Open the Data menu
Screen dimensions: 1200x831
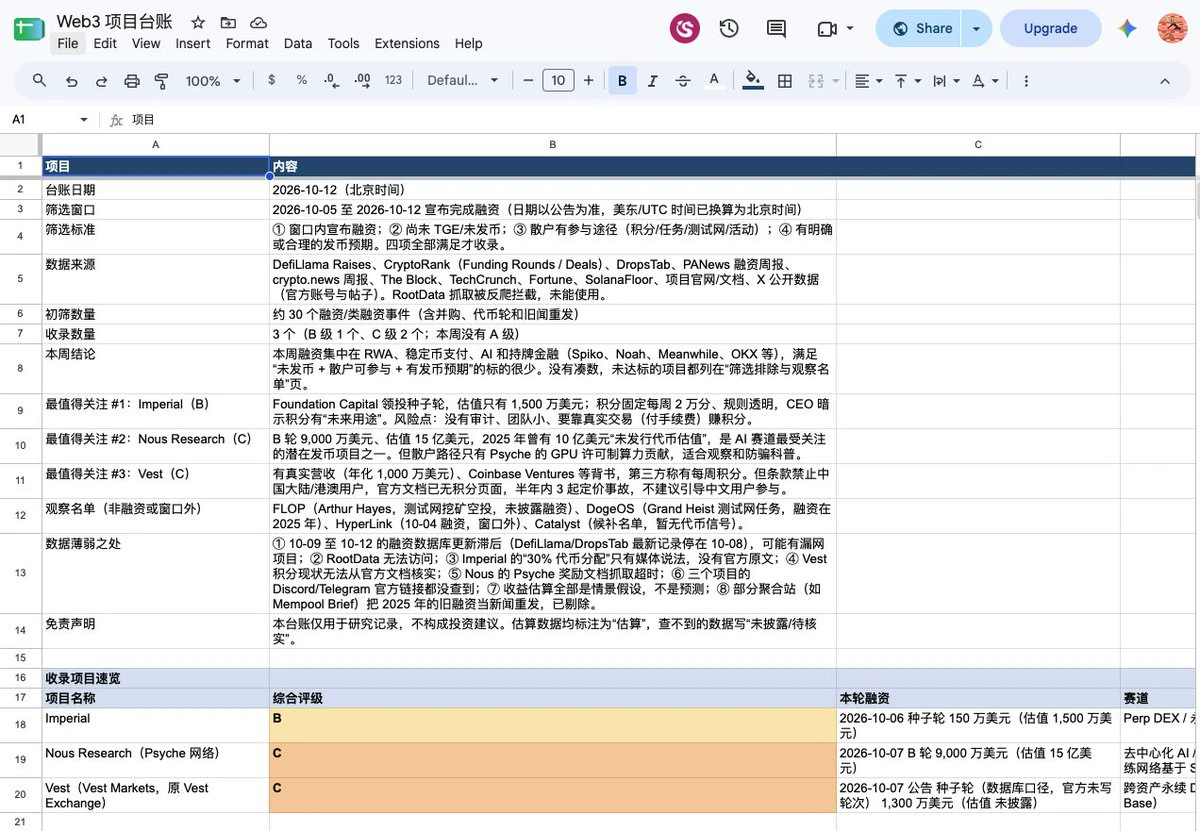point(298,43)
